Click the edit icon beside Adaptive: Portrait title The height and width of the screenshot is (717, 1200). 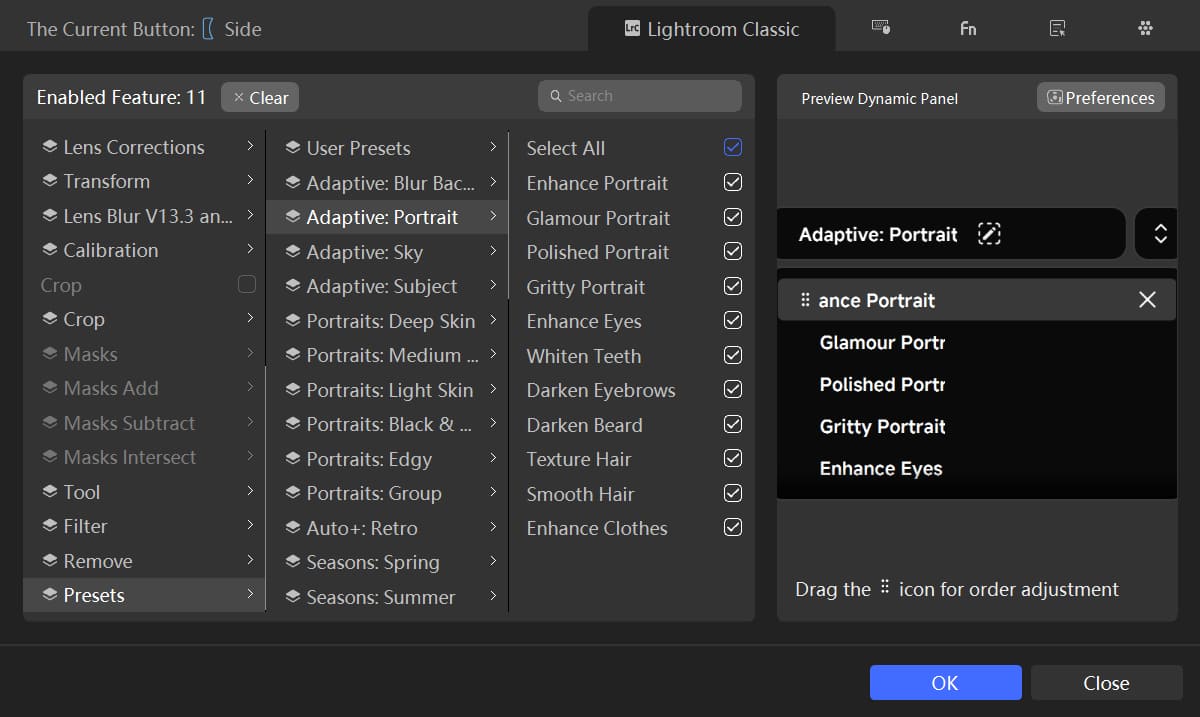pyautogui.click(x=989, y=234)
